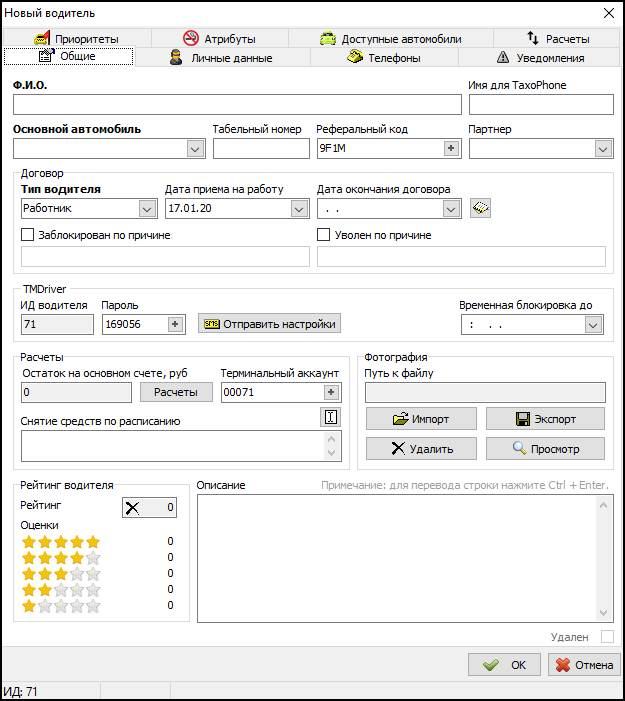Image resolution: width=625 pixels, height=701 pixels.
Task: Click the notebook icon next to contract end date
Action: (481, 208)
